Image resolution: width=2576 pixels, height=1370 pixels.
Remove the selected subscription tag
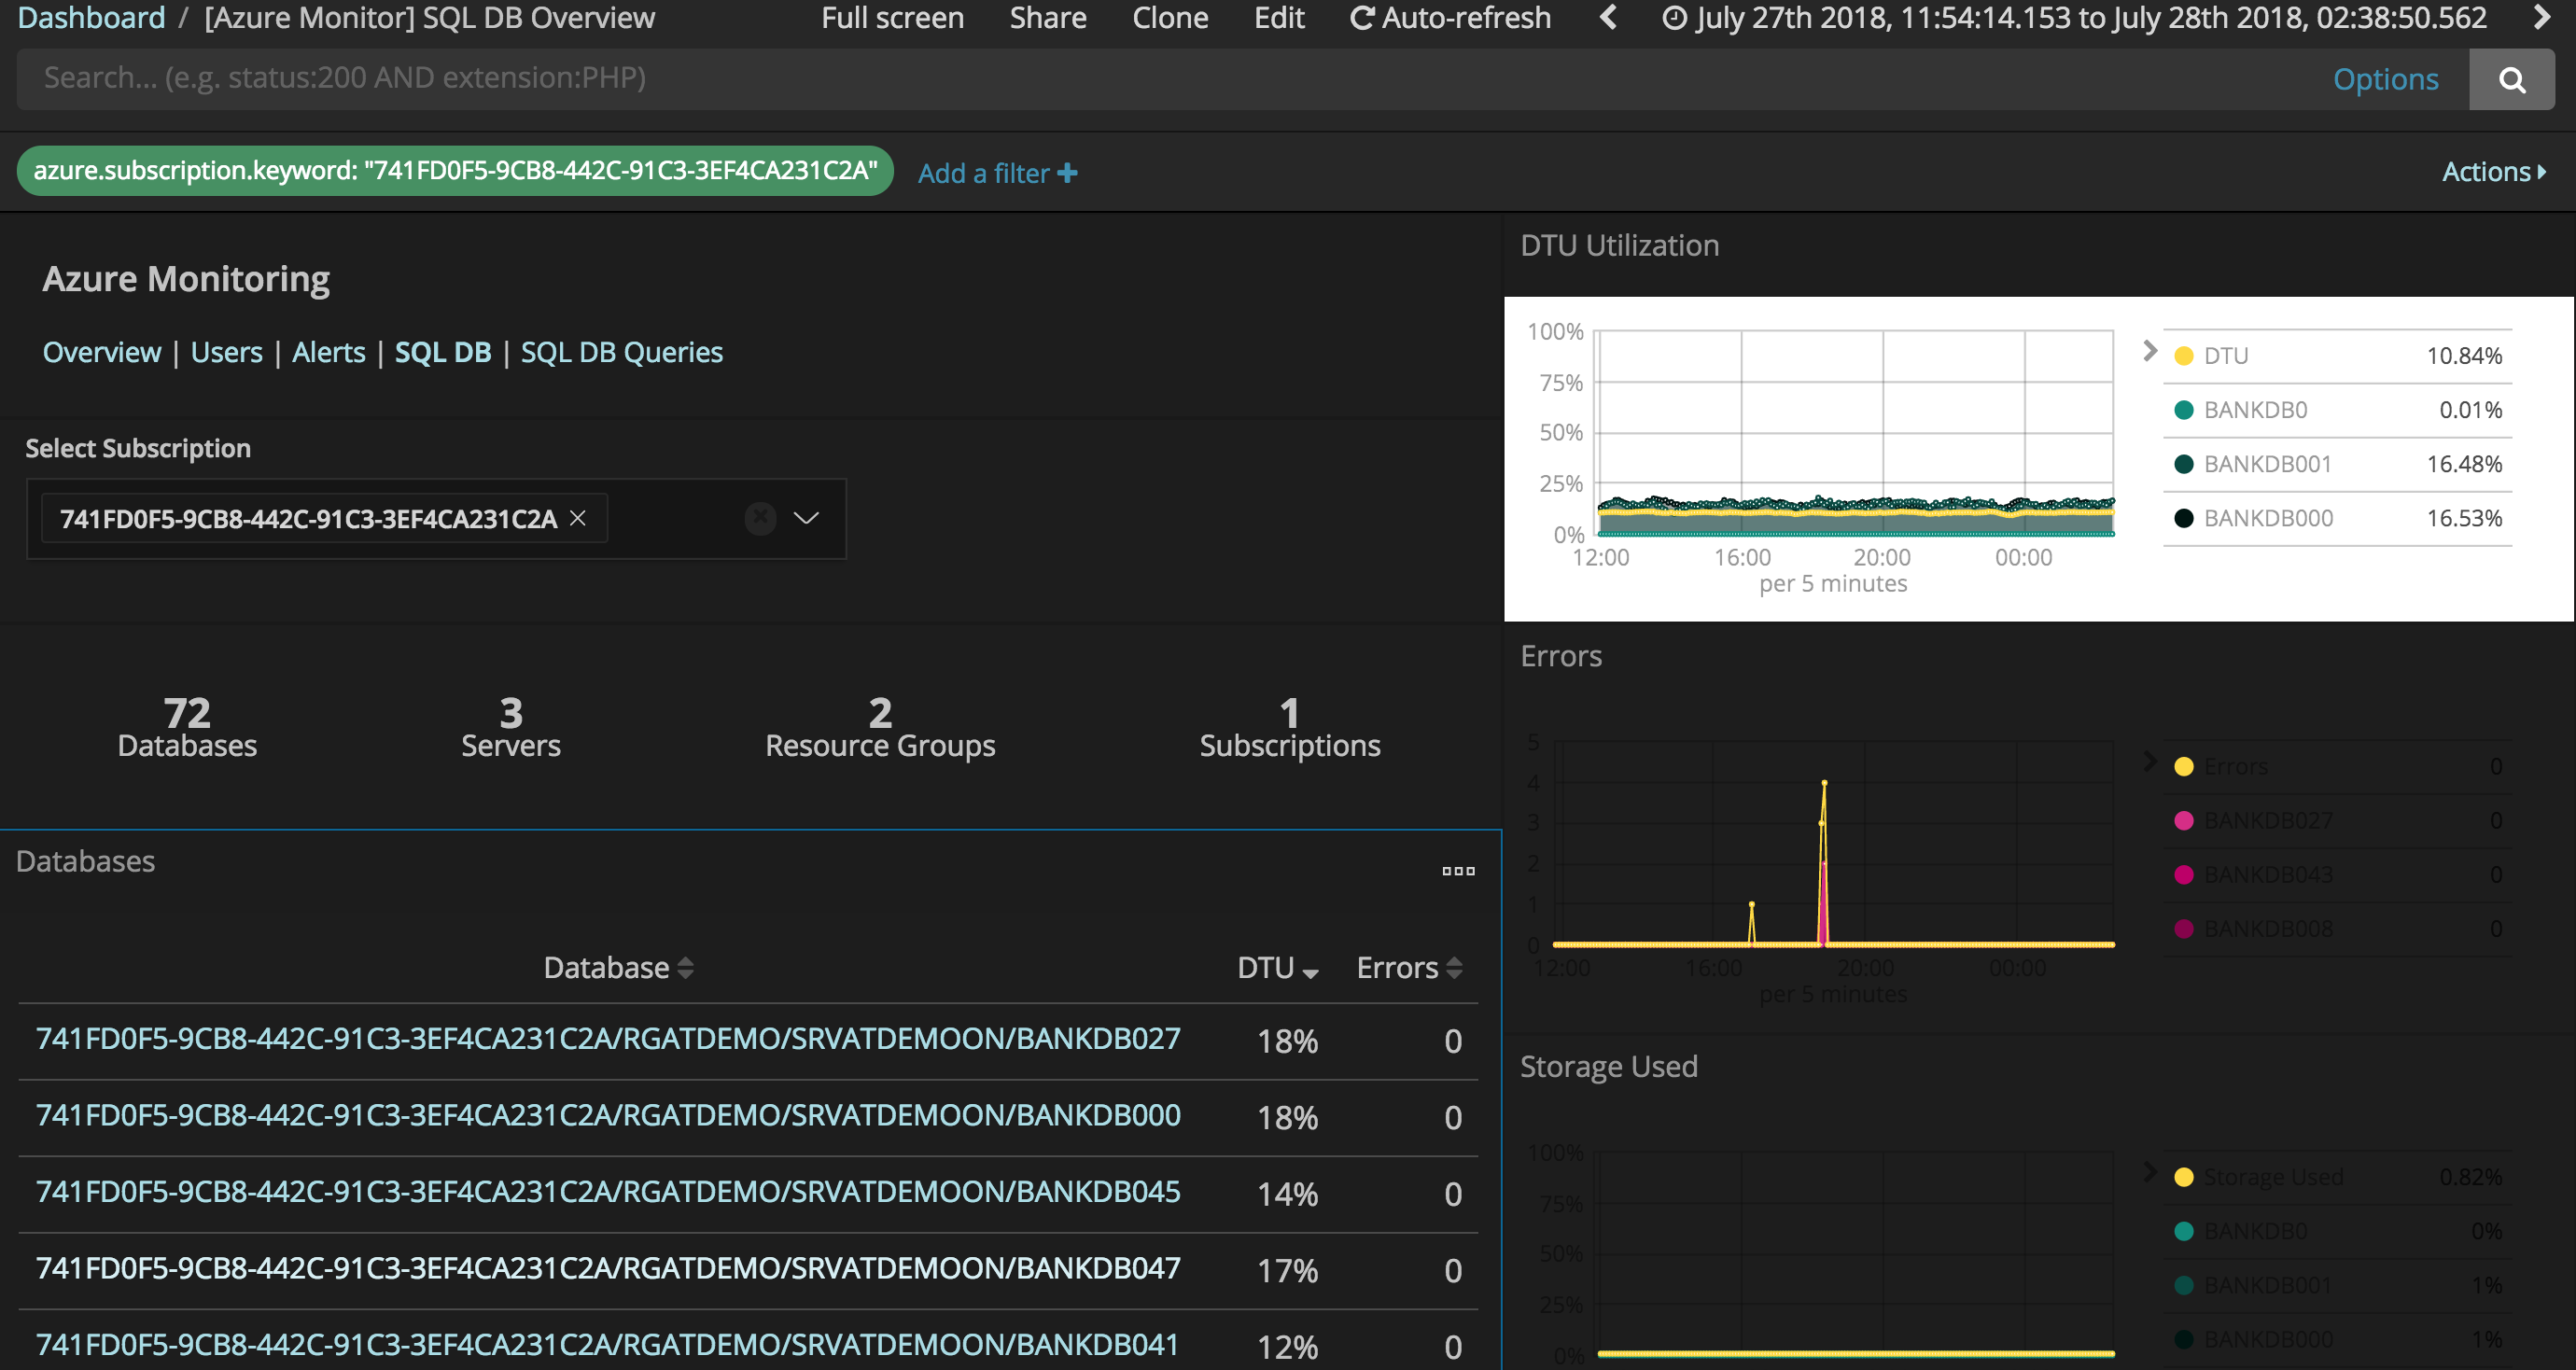pyautogui.click(x=577, y=518)
